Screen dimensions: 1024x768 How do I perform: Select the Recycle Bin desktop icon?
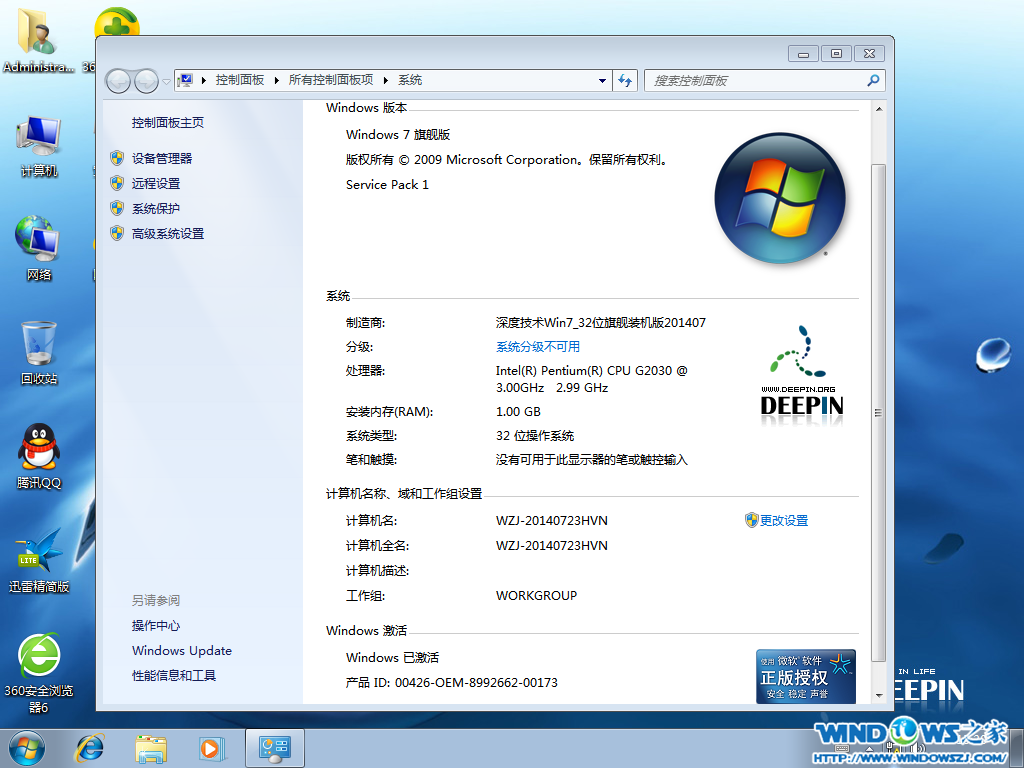[39, 352]
